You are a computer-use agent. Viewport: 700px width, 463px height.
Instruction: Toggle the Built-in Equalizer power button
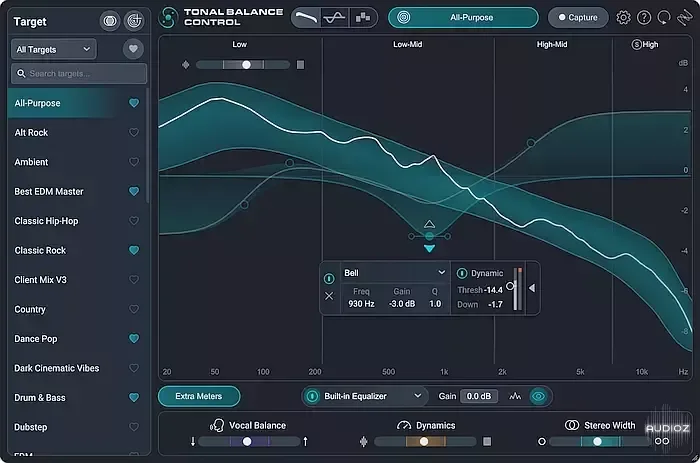pyautogui.click(x=312, y=396)
